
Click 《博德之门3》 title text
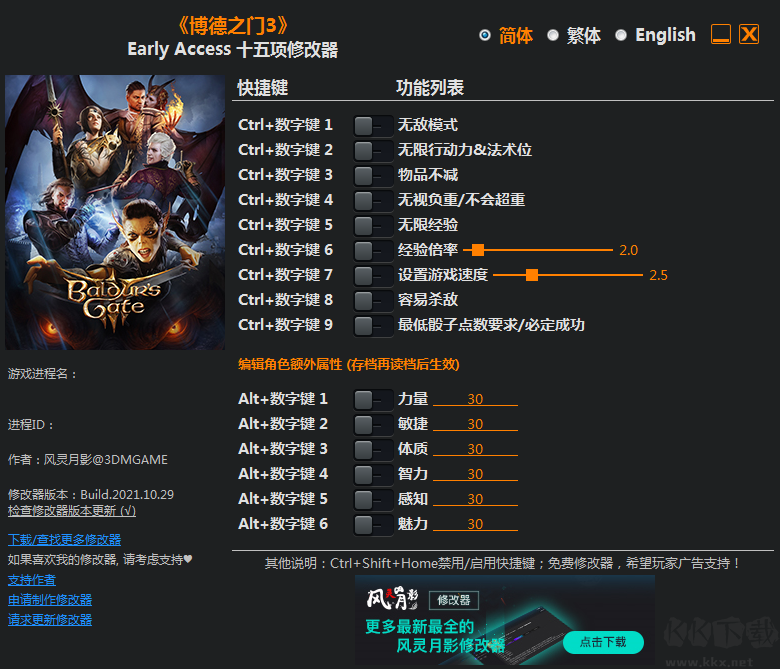coord(233,26)
